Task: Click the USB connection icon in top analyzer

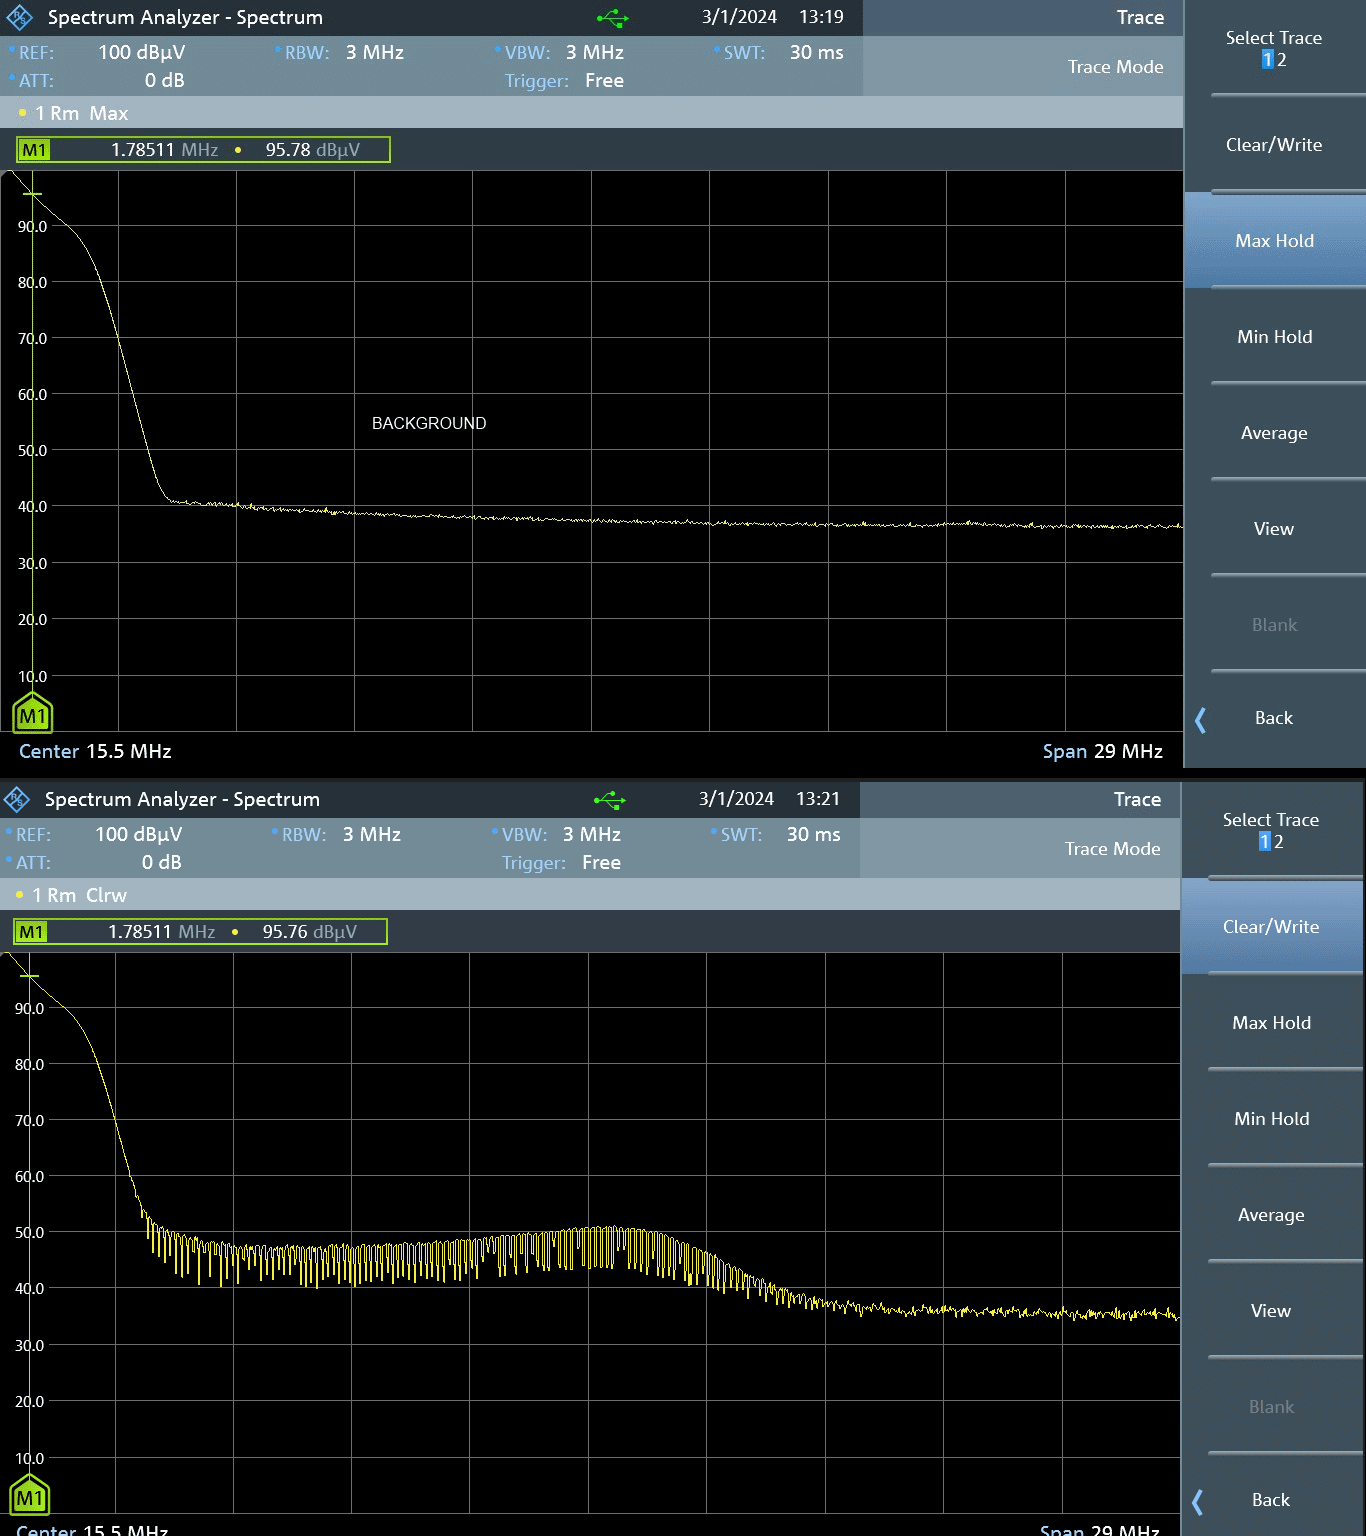Action: point(612,18)
